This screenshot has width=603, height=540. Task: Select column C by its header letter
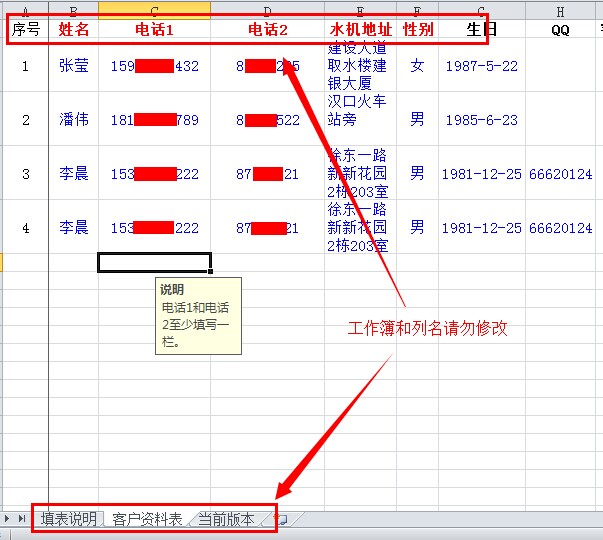(x=154, y=10)
